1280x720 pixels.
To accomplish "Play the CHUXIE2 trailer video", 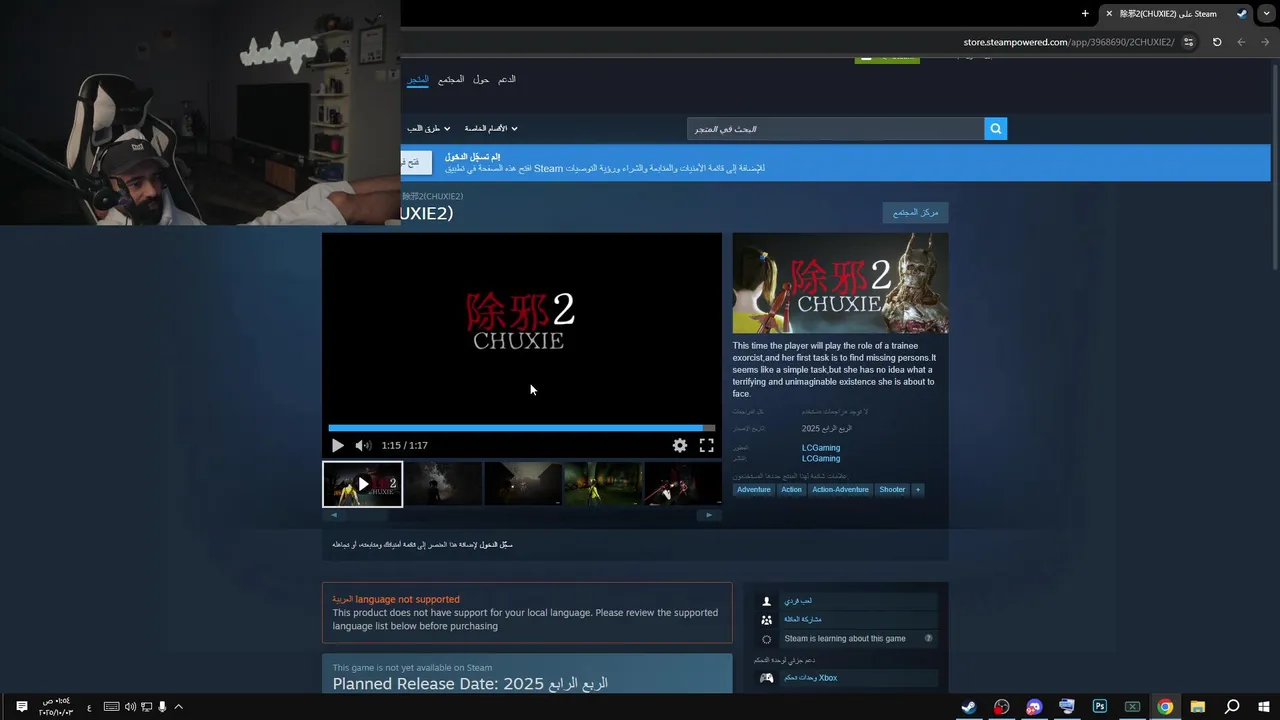I will point(337,446).
